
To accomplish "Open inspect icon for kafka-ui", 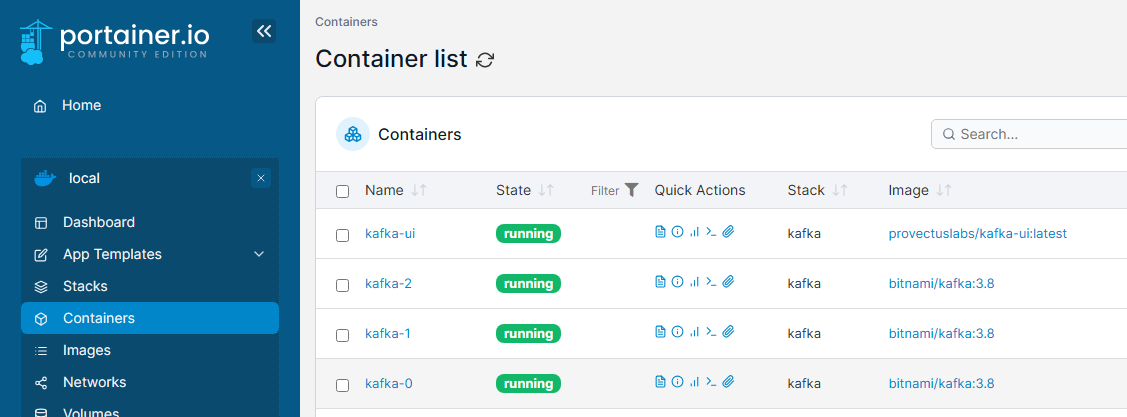I will [677, 232].
